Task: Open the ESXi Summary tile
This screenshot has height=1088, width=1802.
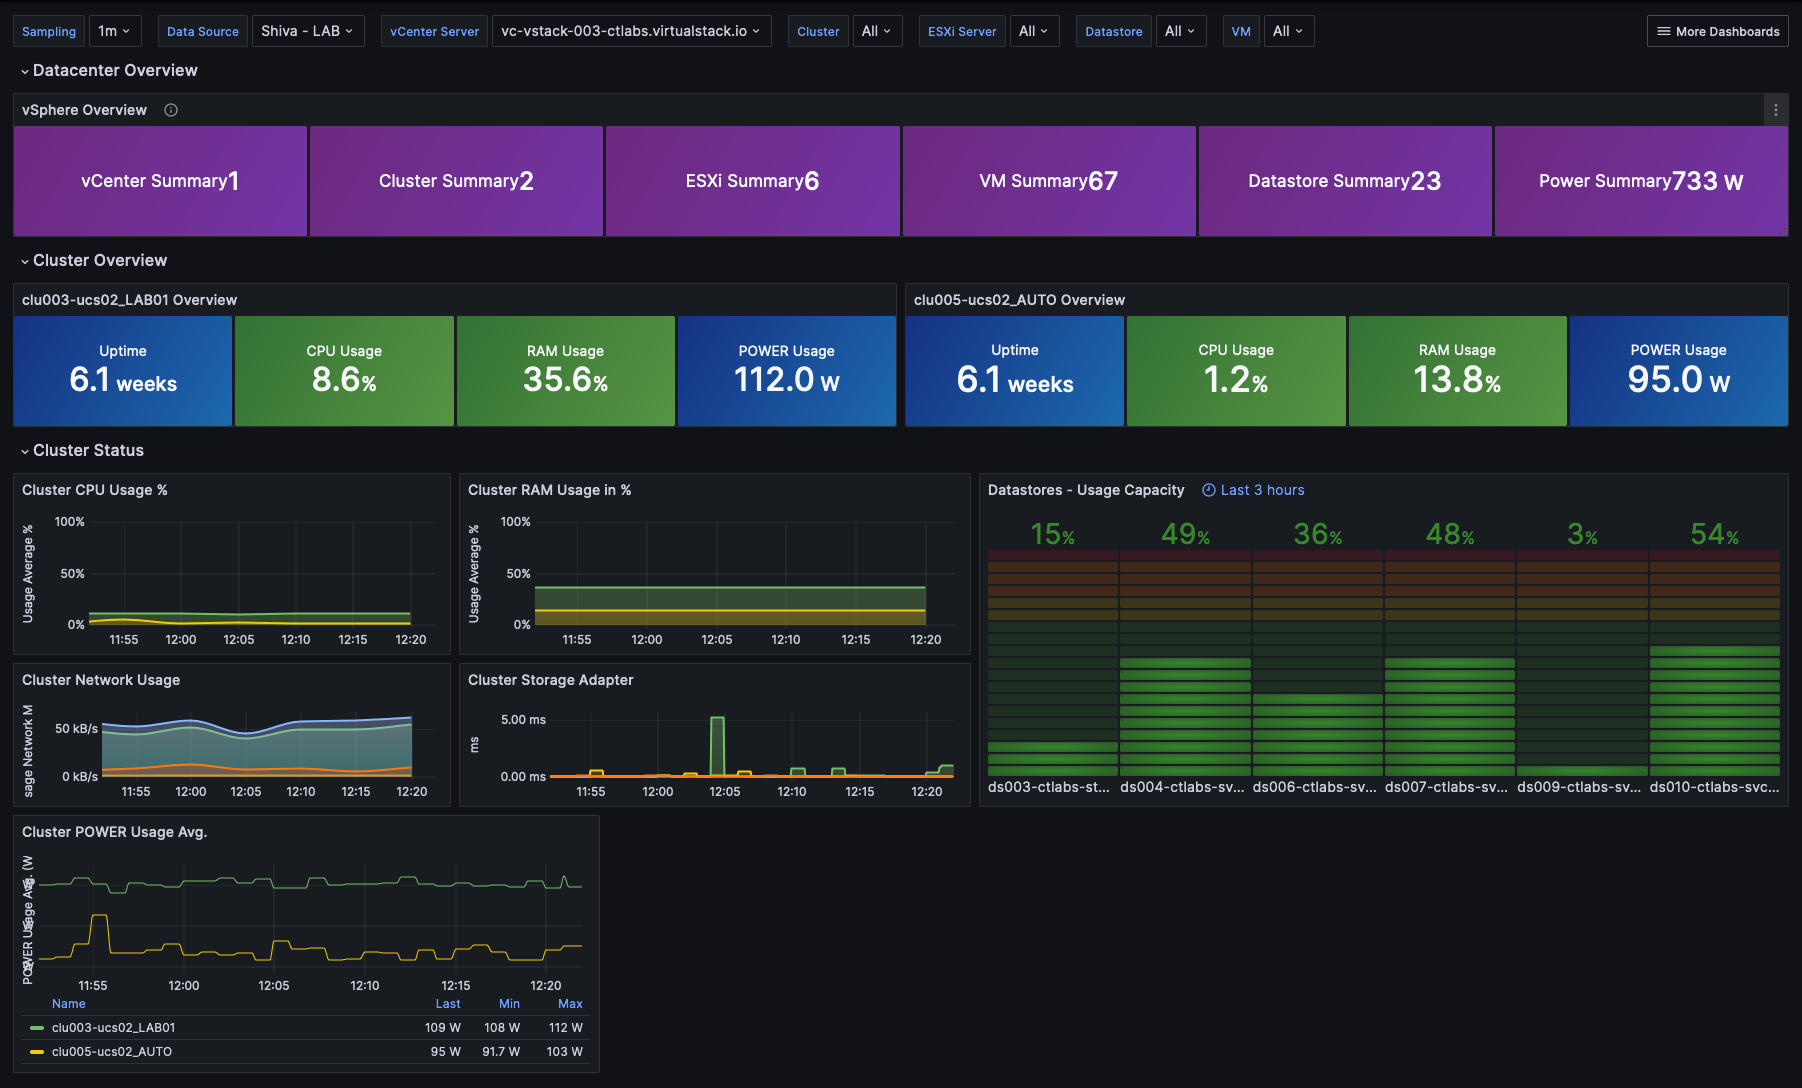Action: [x=752, y=181]
